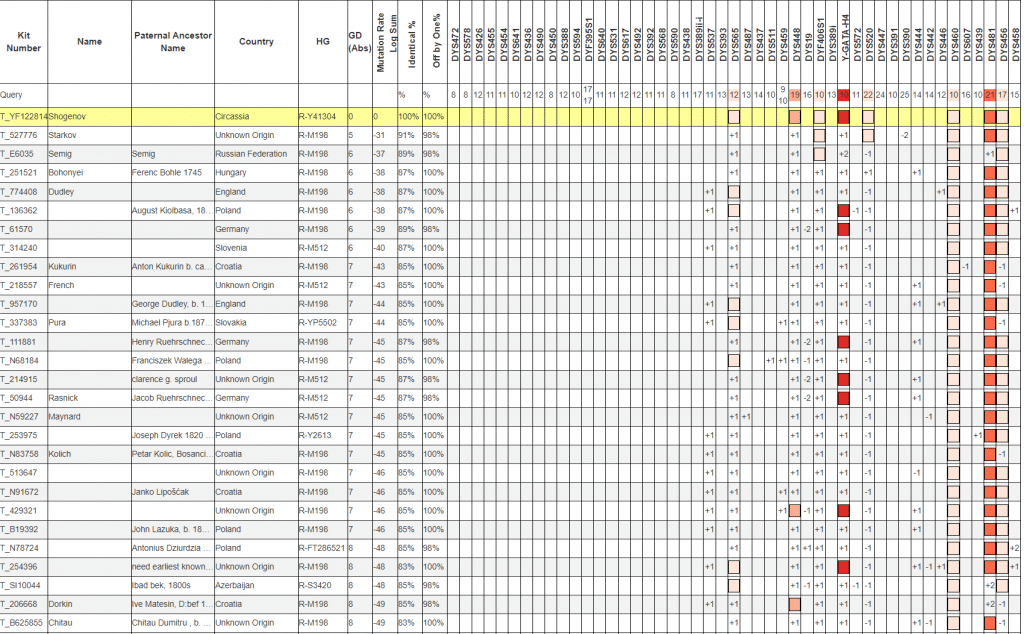
Task: Click the Ferenc Bohle 1745 ancestor cell
Action: (165, 173)
